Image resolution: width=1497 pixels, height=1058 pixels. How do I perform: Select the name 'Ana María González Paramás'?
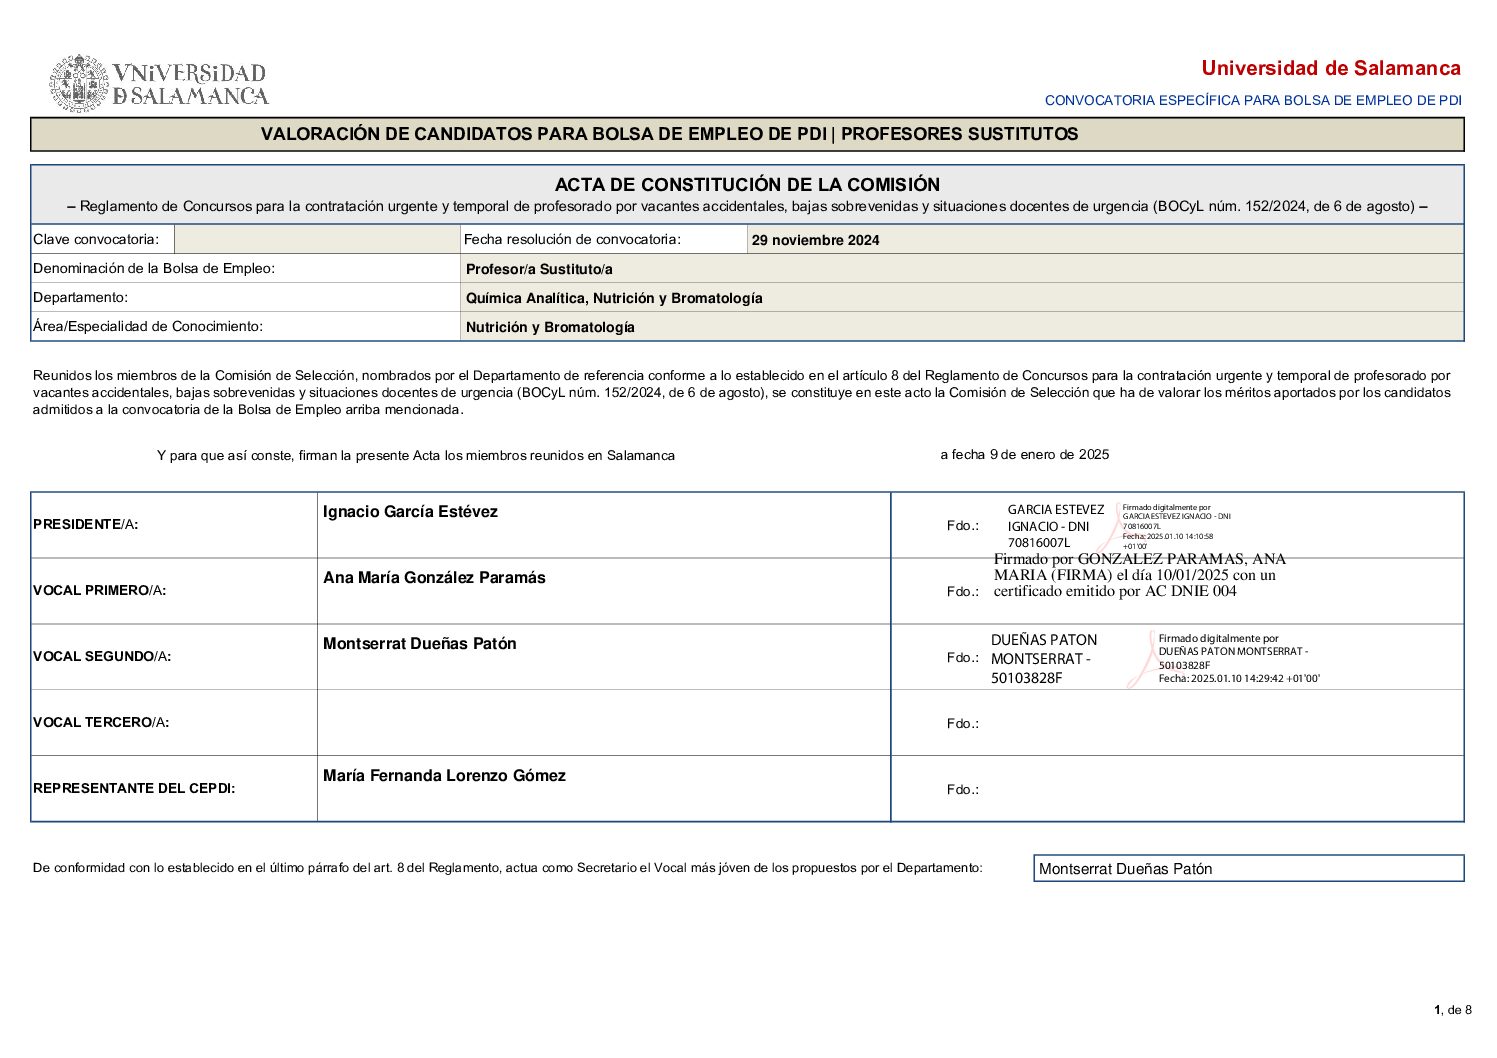[x=434, y=578]
